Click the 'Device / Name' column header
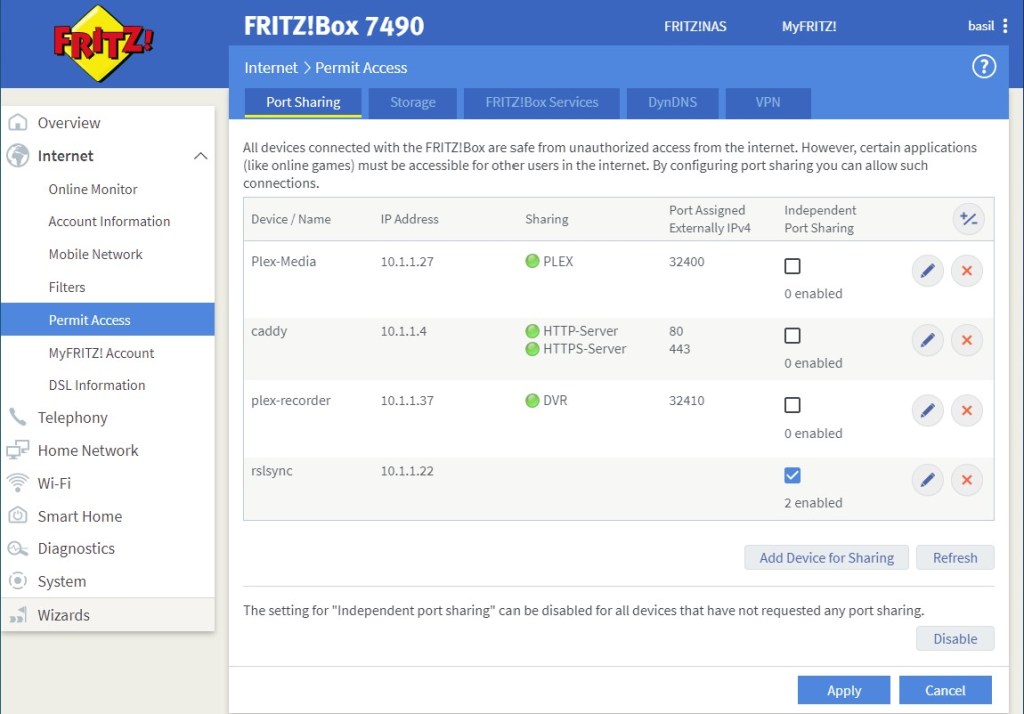The image size is (1024, 714). 291,219
